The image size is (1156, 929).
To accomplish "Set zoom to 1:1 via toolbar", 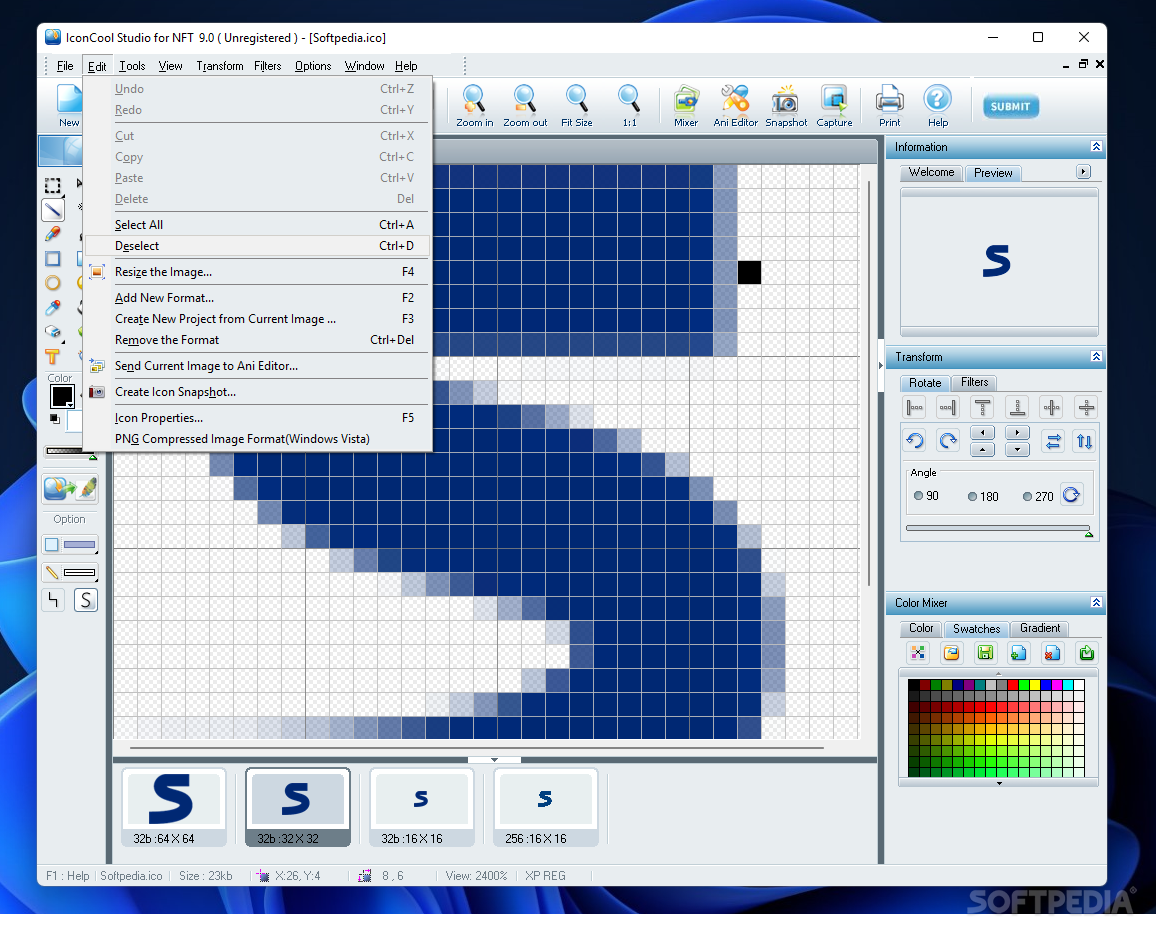I will click(629, 106).
